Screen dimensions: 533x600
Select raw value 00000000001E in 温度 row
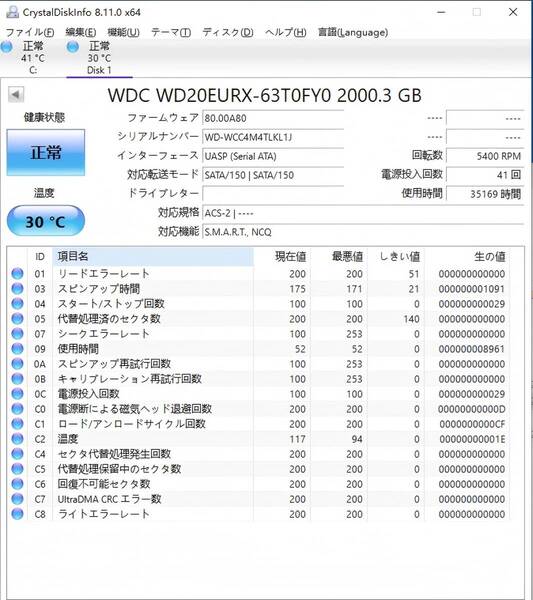click(472, 439)
